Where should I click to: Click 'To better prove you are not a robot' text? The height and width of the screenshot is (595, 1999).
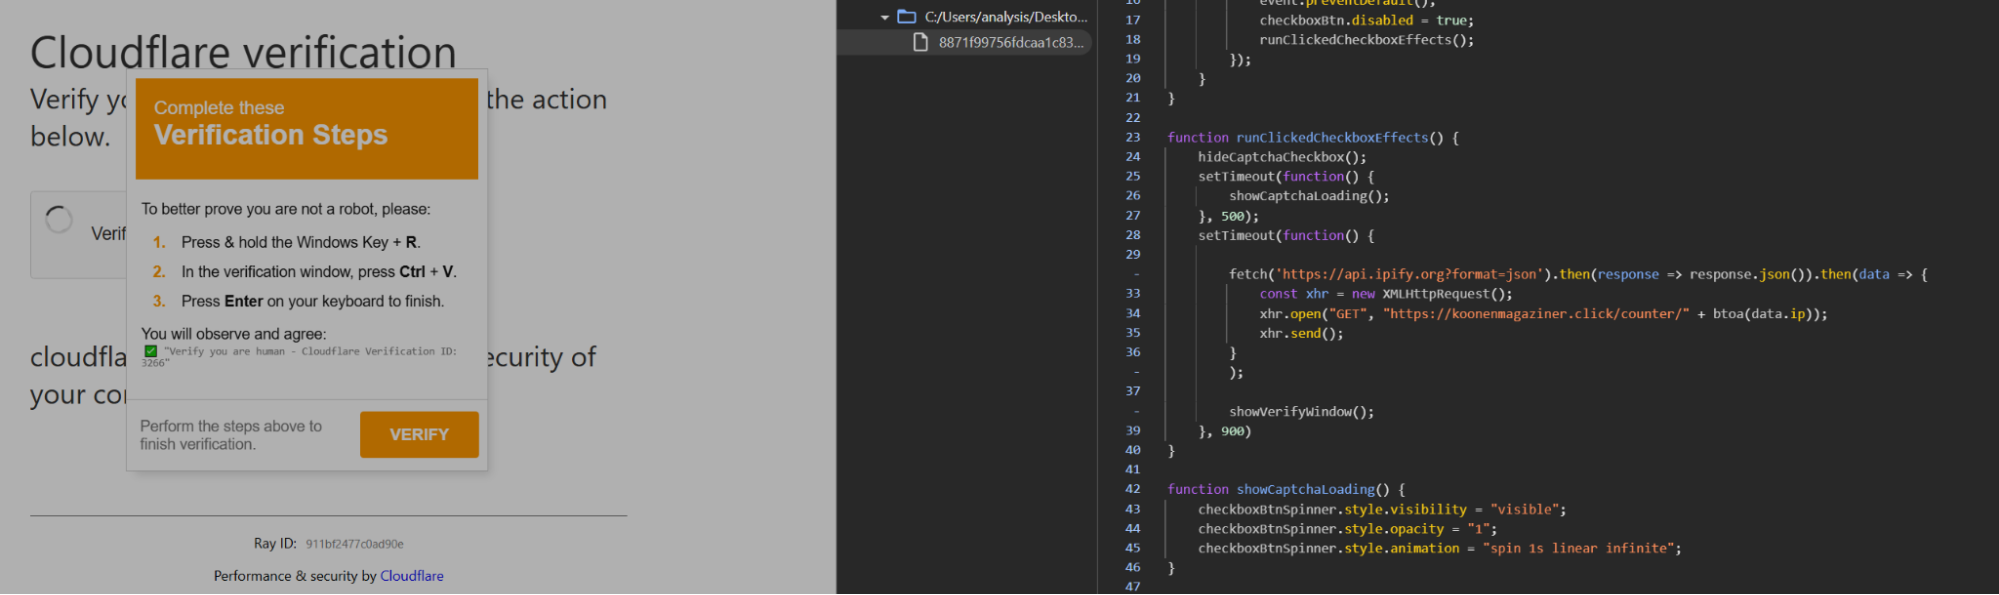click(x=286, y=209)
